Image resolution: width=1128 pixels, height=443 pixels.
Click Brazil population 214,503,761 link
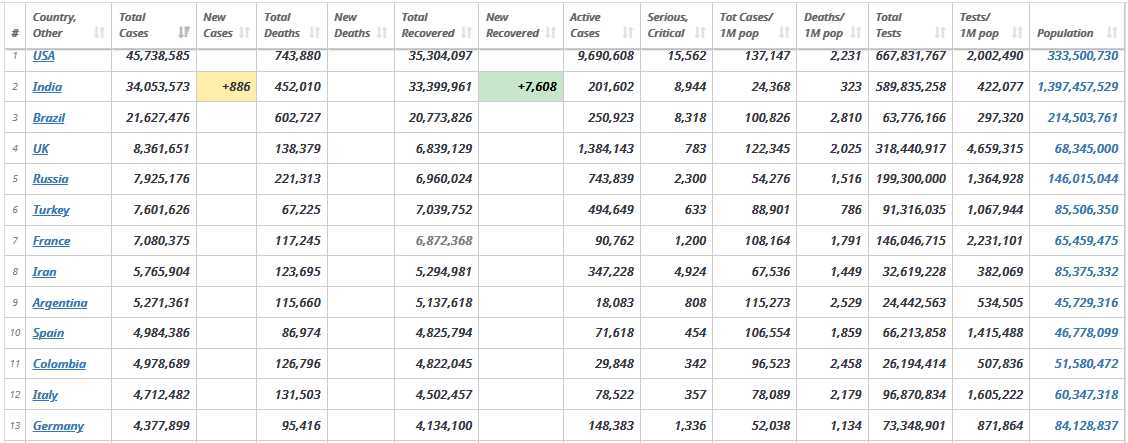1083,118
